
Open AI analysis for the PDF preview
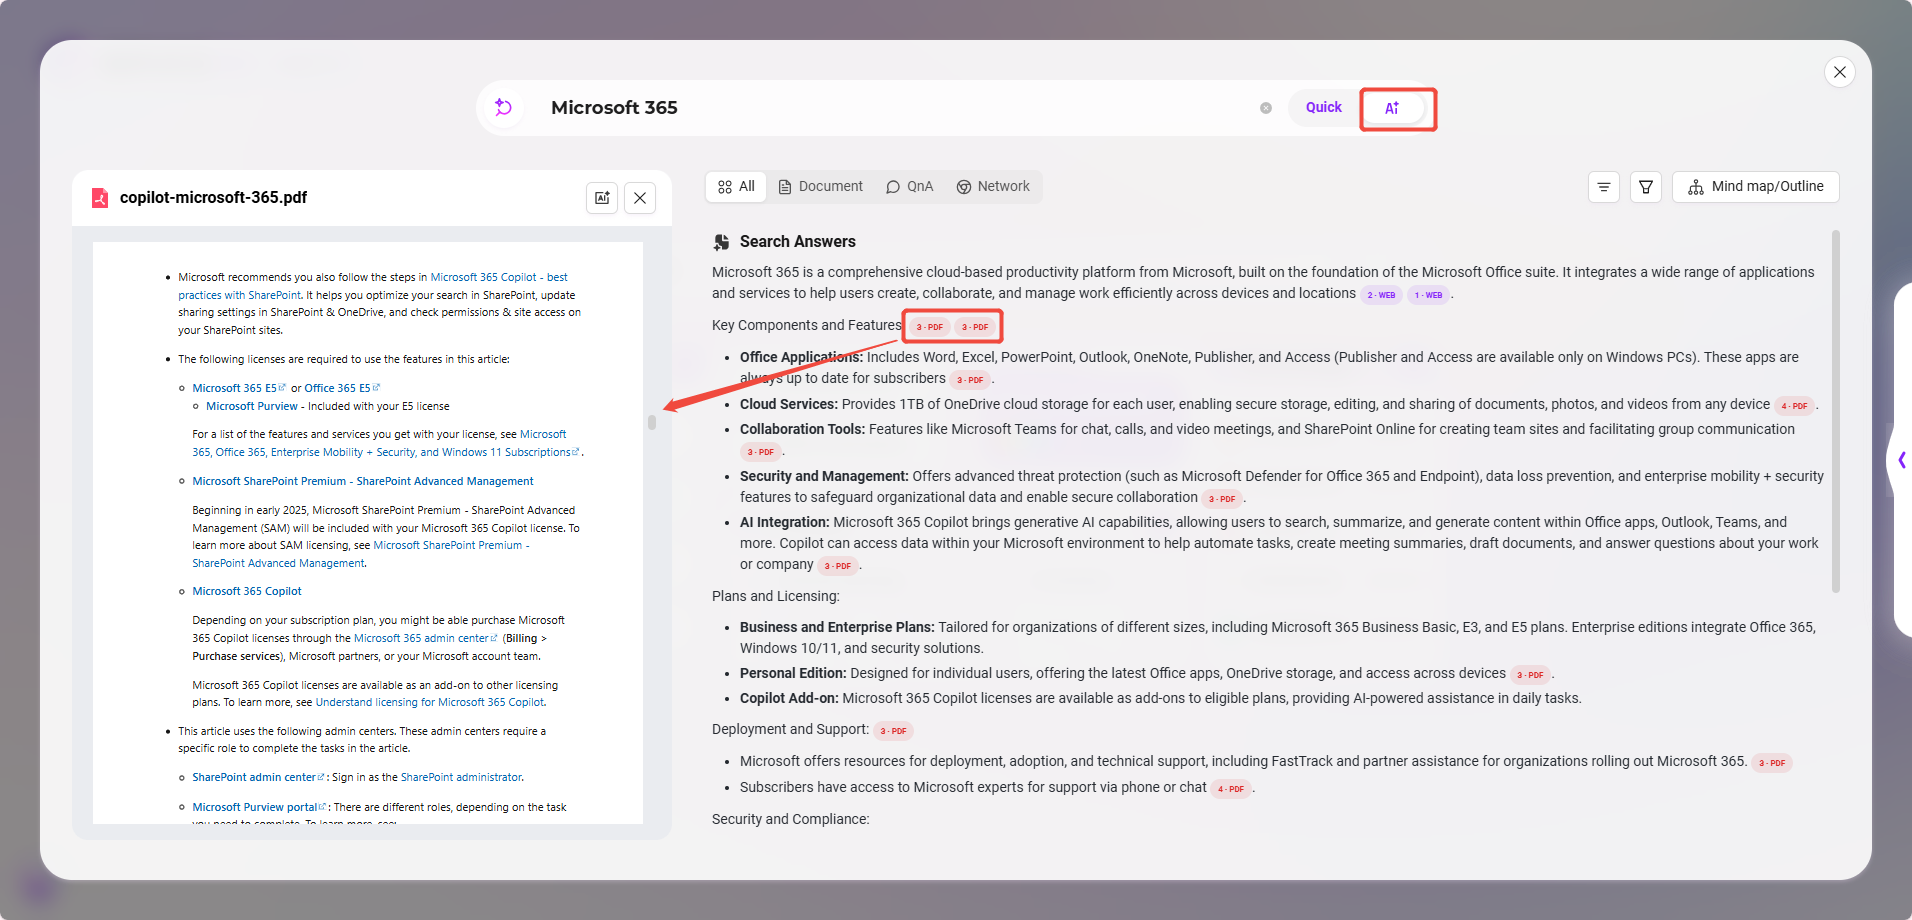pos(602,198)
